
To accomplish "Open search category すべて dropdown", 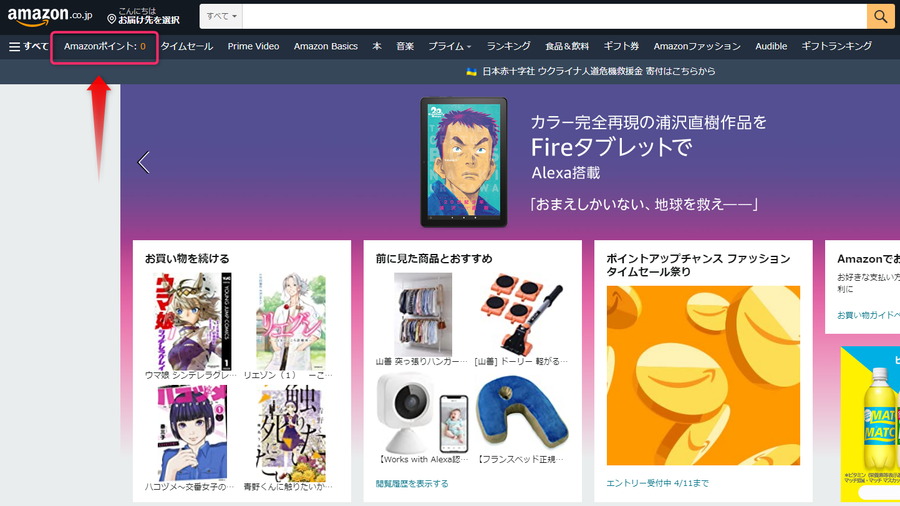I will point(221,17).
